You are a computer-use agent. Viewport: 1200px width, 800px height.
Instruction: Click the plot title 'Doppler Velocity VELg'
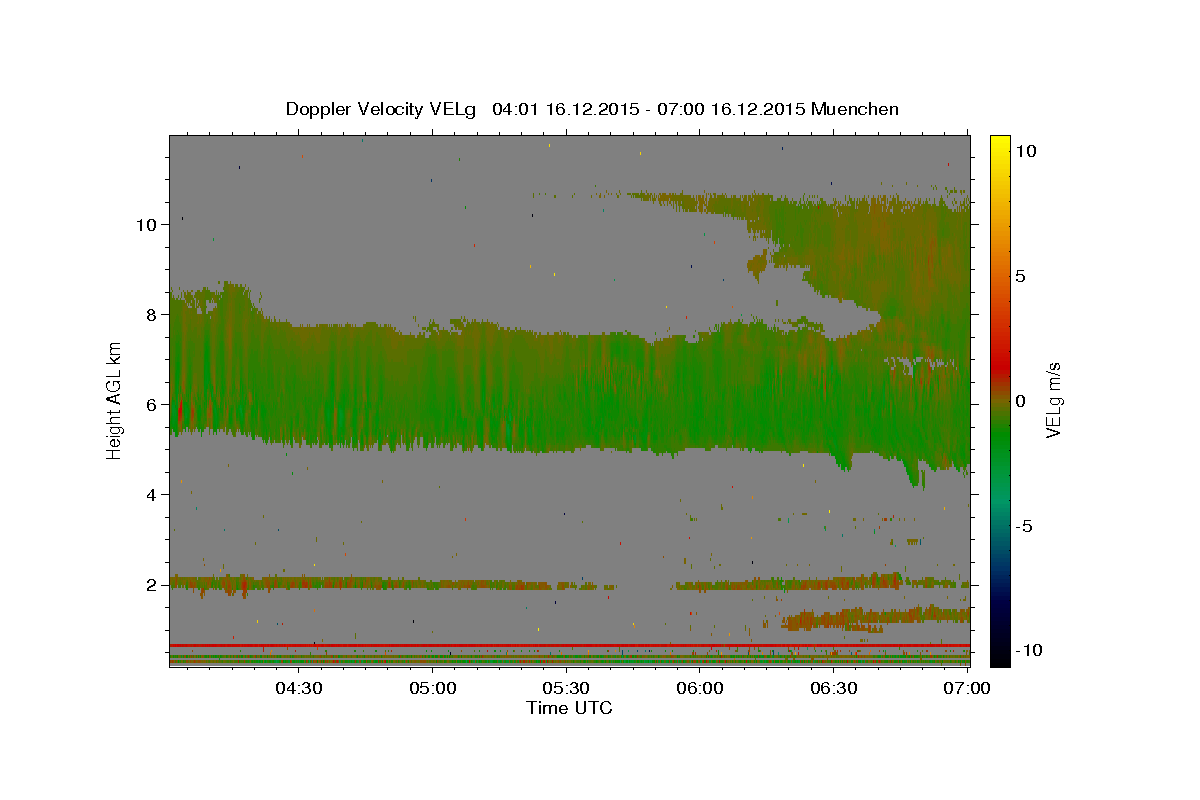(x=383, y=109)
